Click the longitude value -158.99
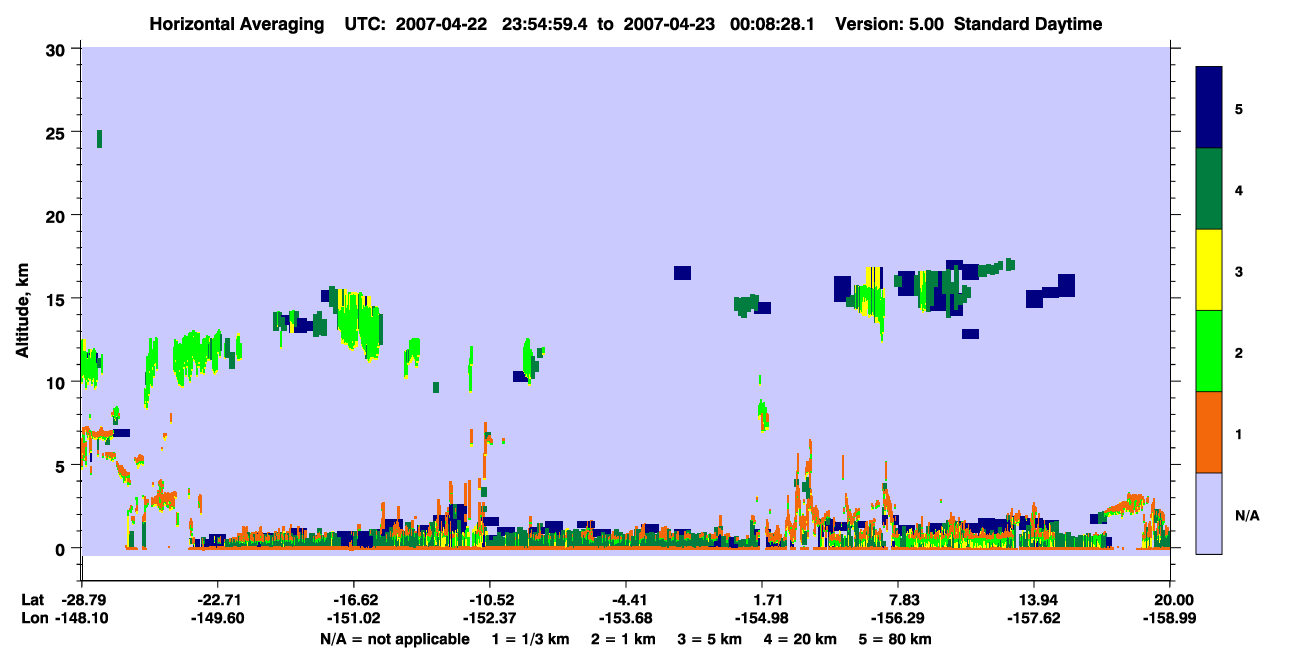1300x667 pixels. pyautogui.click(x=1169, y=618)
